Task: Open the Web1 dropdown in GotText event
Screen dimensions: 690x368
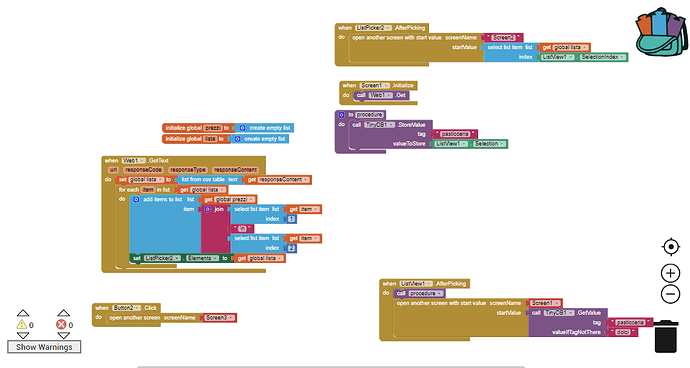Action: pos(133,161)
